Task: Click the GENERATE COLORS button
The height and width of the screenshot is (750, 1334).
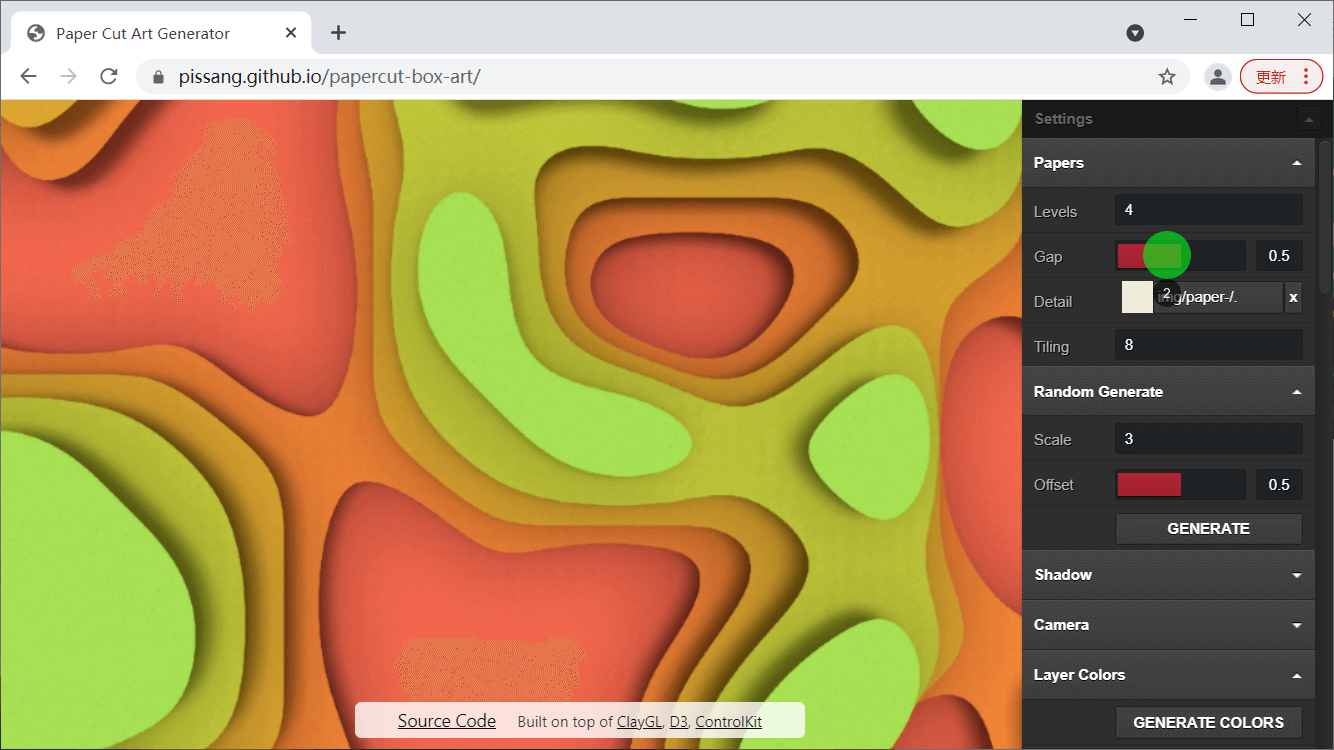Action: click(x=1209, y=722)
